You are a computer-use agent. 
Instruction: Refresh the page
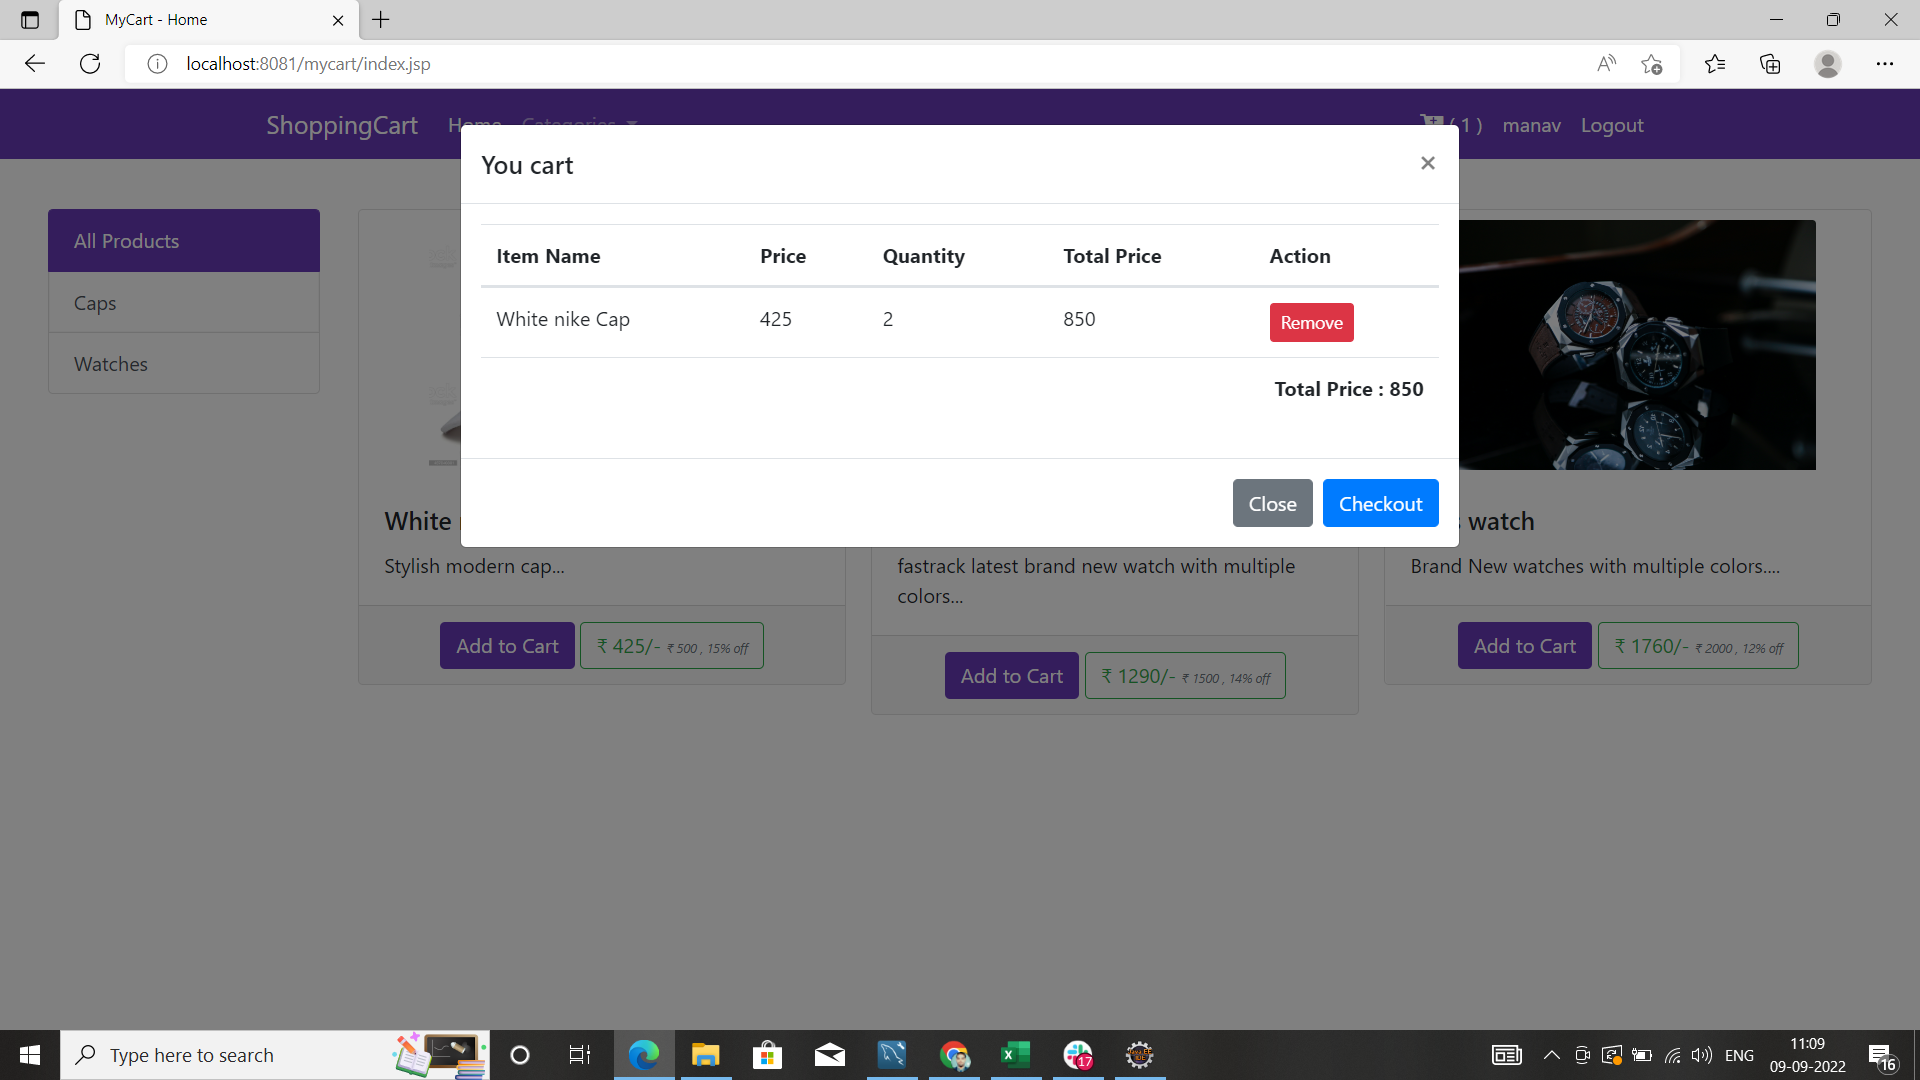click(90, 63)
